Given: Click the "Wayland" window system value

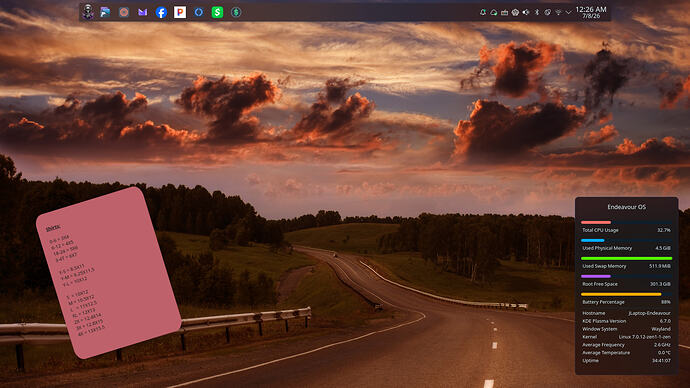Looking at the screenshot, I should tap(661, 329).
